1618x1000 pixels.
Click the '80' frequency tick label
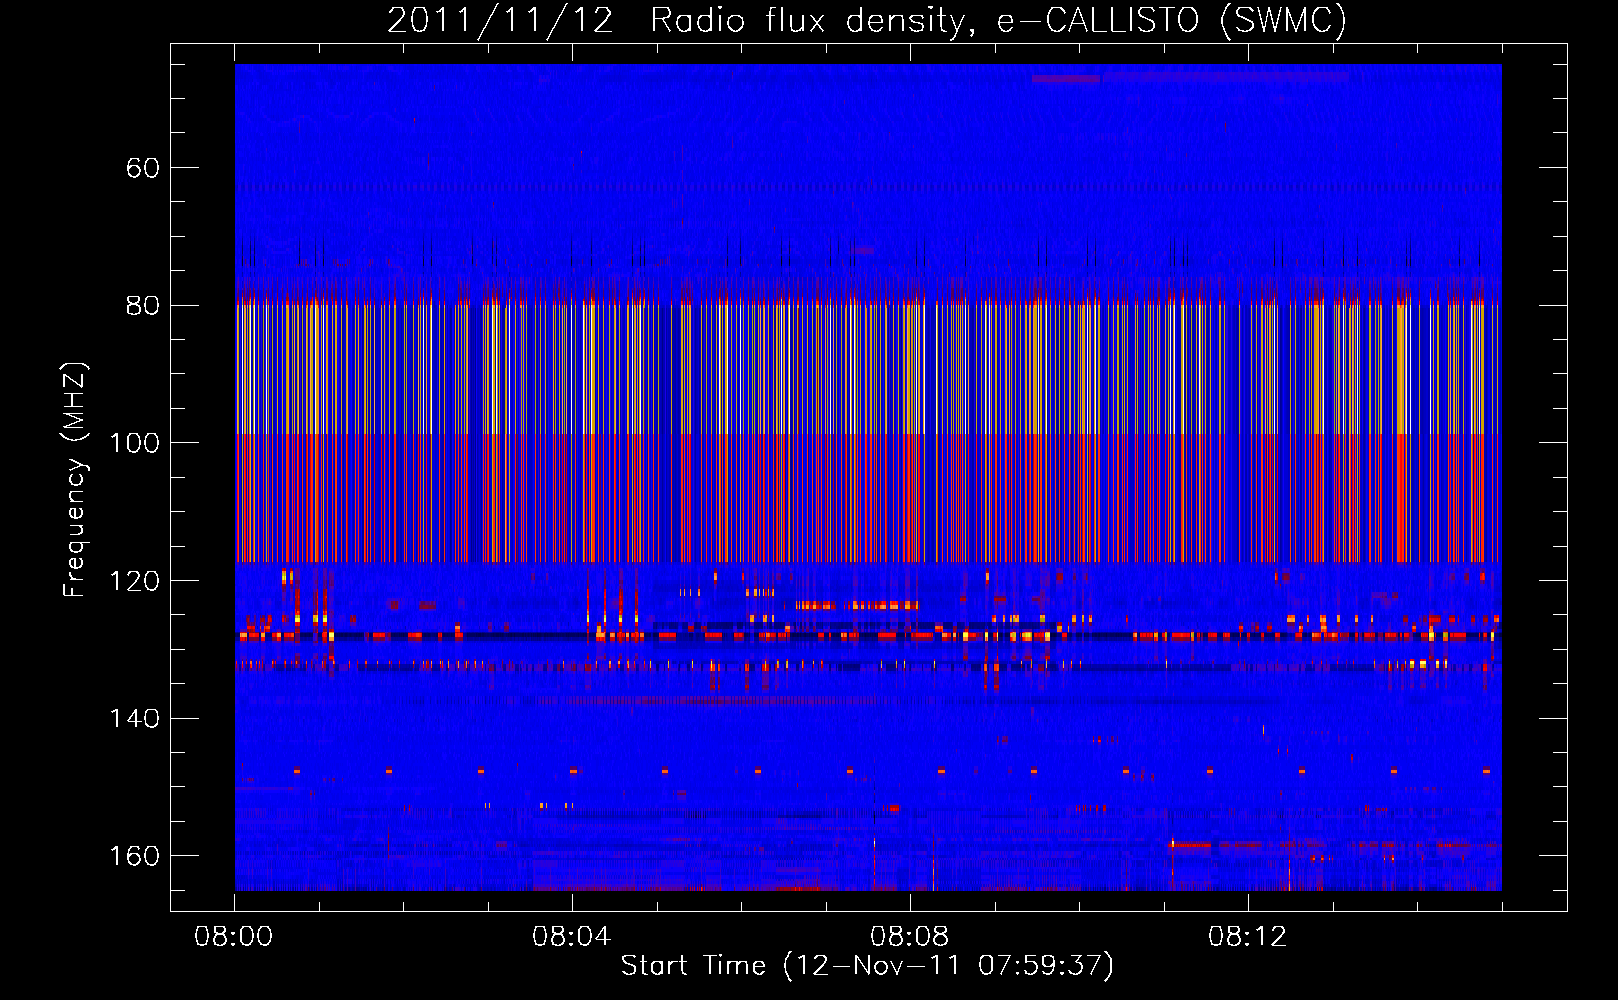143,306
